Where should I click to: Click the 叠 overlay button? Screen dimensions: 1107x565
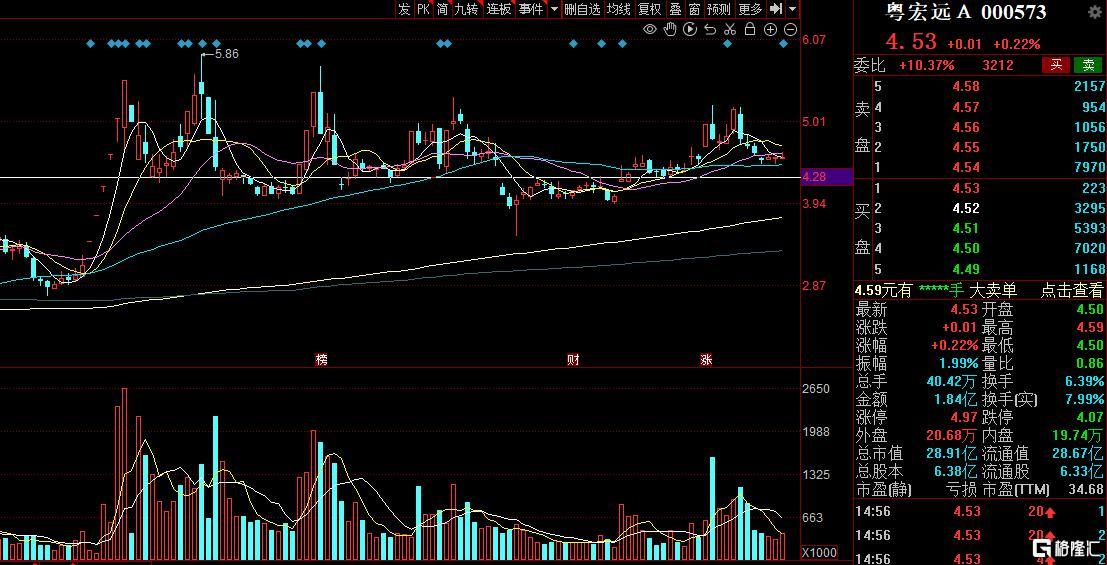(676, 8)
